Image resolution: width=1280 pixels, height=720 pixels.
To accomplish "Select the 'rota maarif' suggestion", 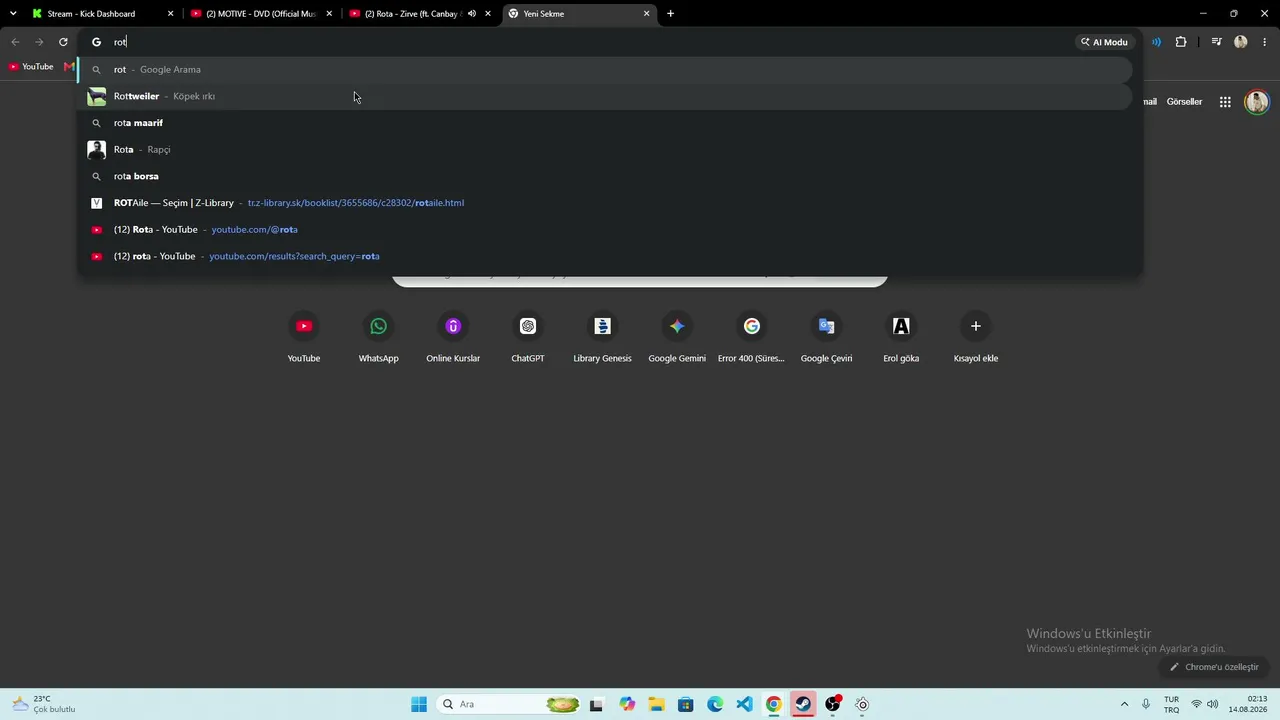I will point(605,123).
